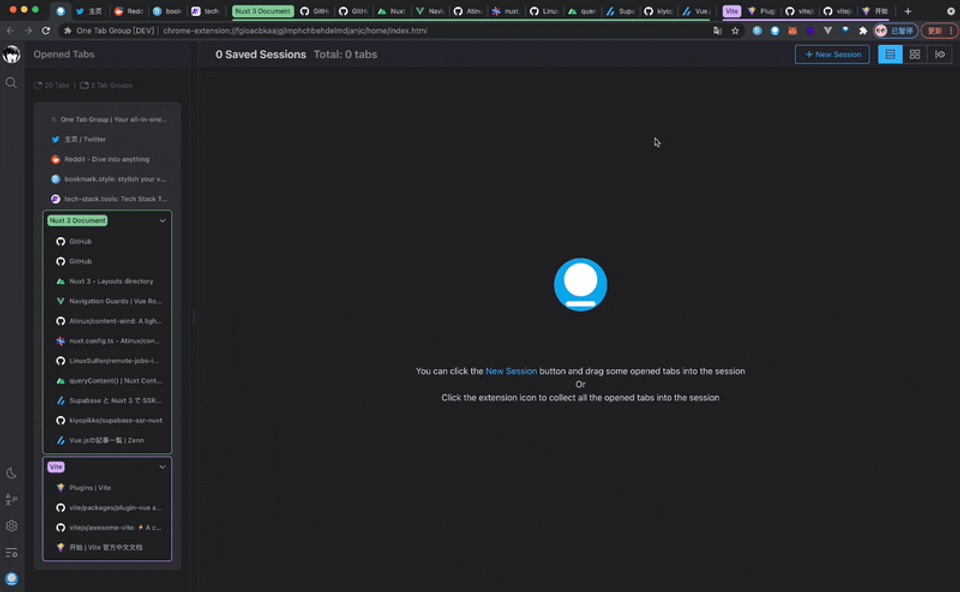Click the translate page icon in address bar
The width and height of the screenshot is (960, 592).
pos(717,31)
